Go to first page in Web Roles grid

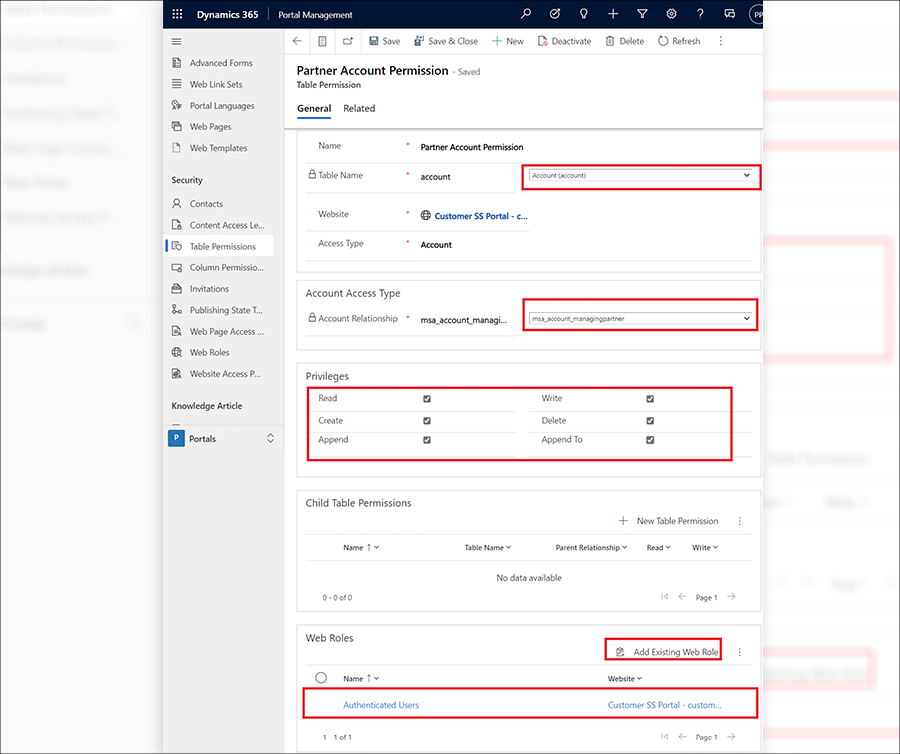coord(665,737)
